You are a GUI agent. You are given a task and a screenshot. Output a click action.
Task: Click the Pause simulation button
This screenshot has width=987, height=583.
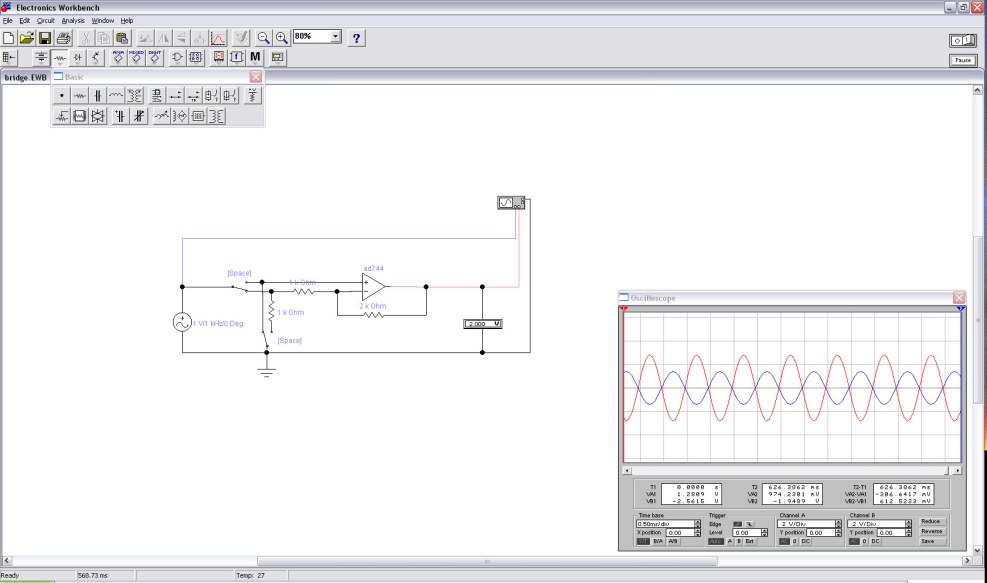tap(962, 60)
